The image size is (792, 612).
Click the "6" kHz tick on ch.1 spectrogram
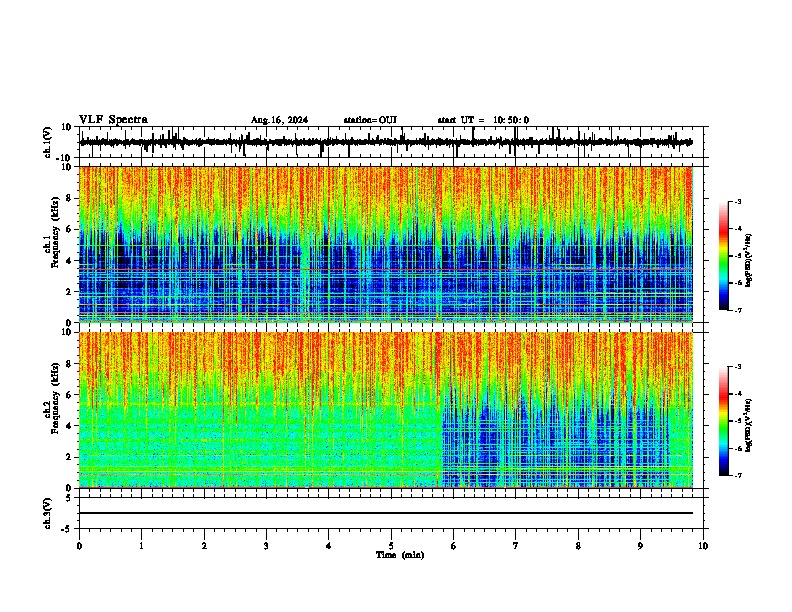(70, 229)
